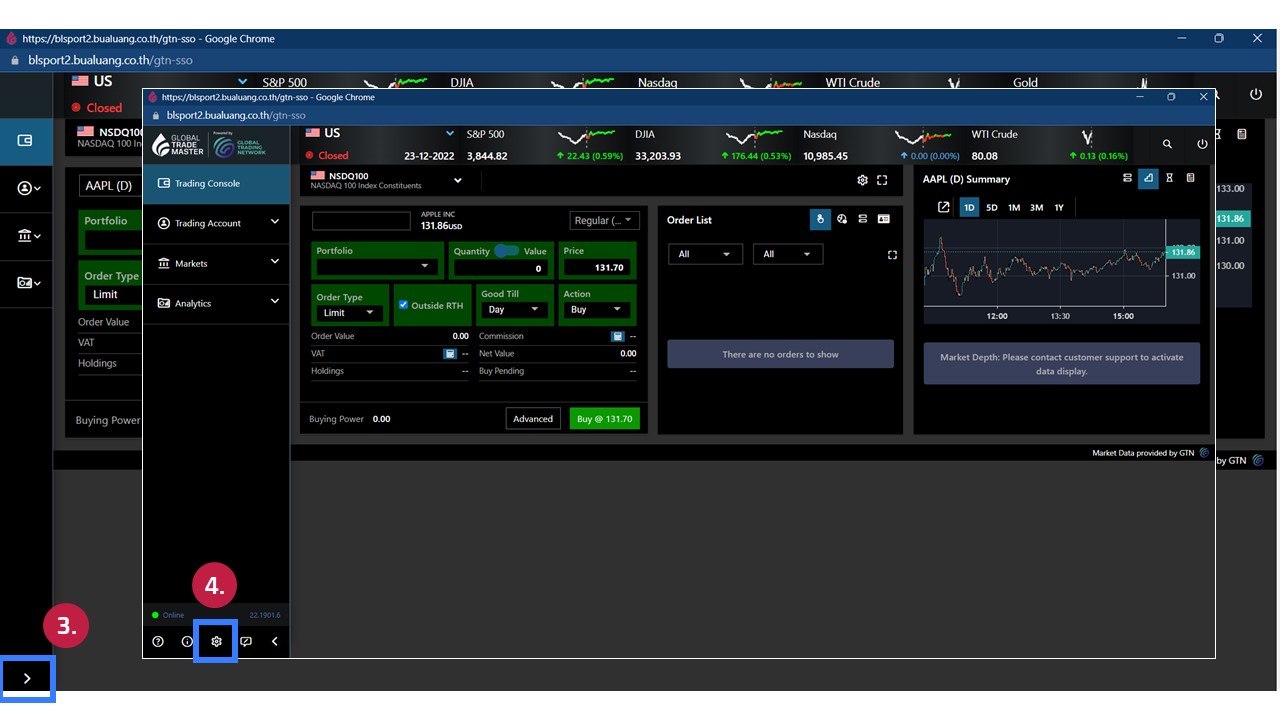Select the hand icon in Order List
This screenshot has height=720, width=1280.
[820, 219]
